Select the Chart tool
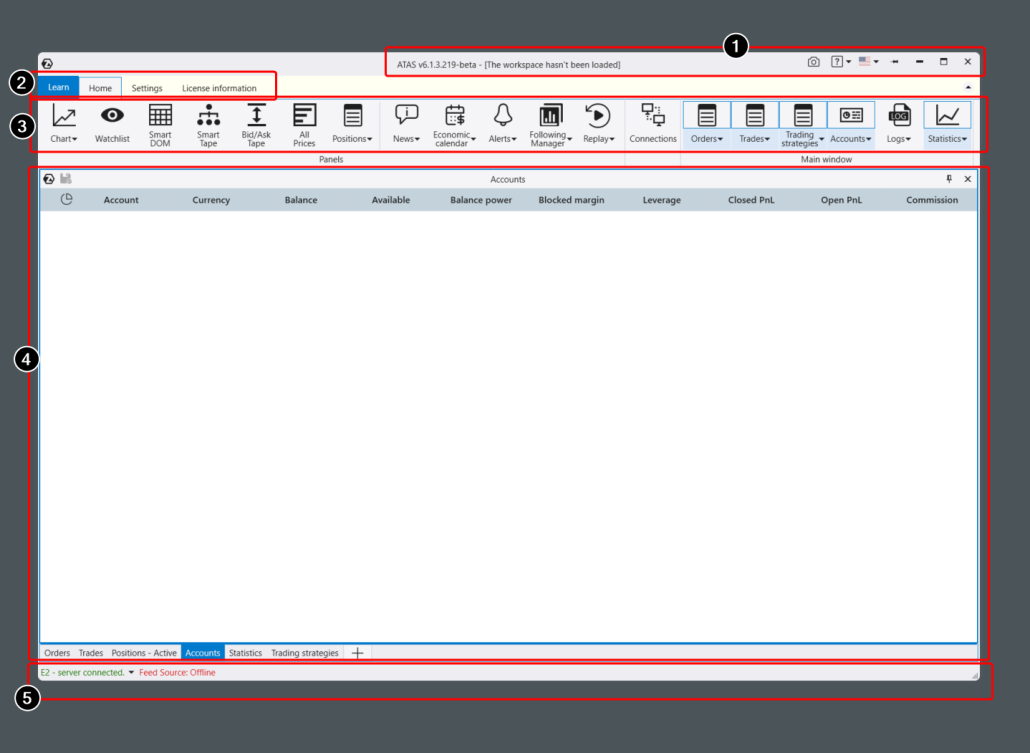 point(60,123)
